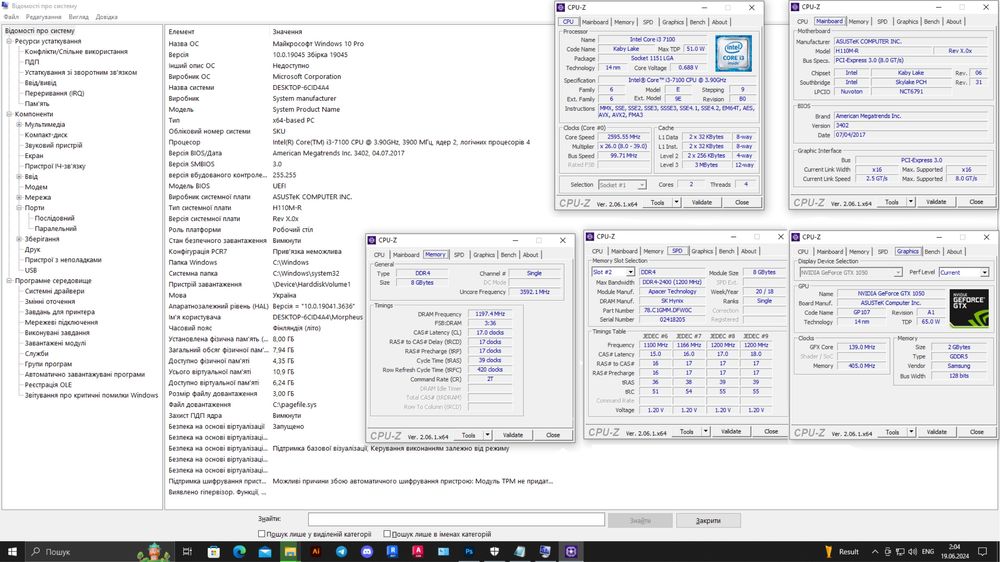This screenshot has height=562, width=1000.
Task: Select 'Конфлікти/Спільне використання' tree item
Action: click(x=76, y=52)
